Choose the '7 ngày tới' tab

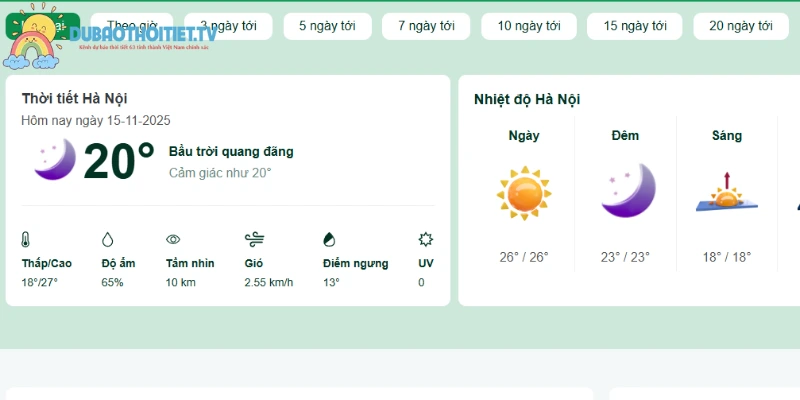426,26
